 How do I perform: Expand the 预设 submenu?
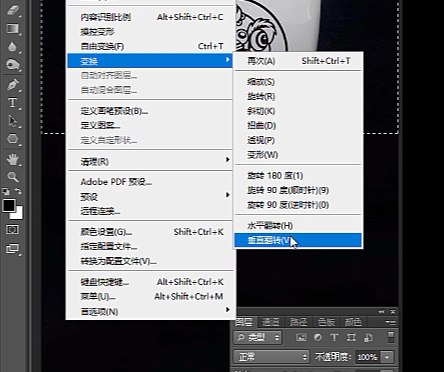click(151, 197)
